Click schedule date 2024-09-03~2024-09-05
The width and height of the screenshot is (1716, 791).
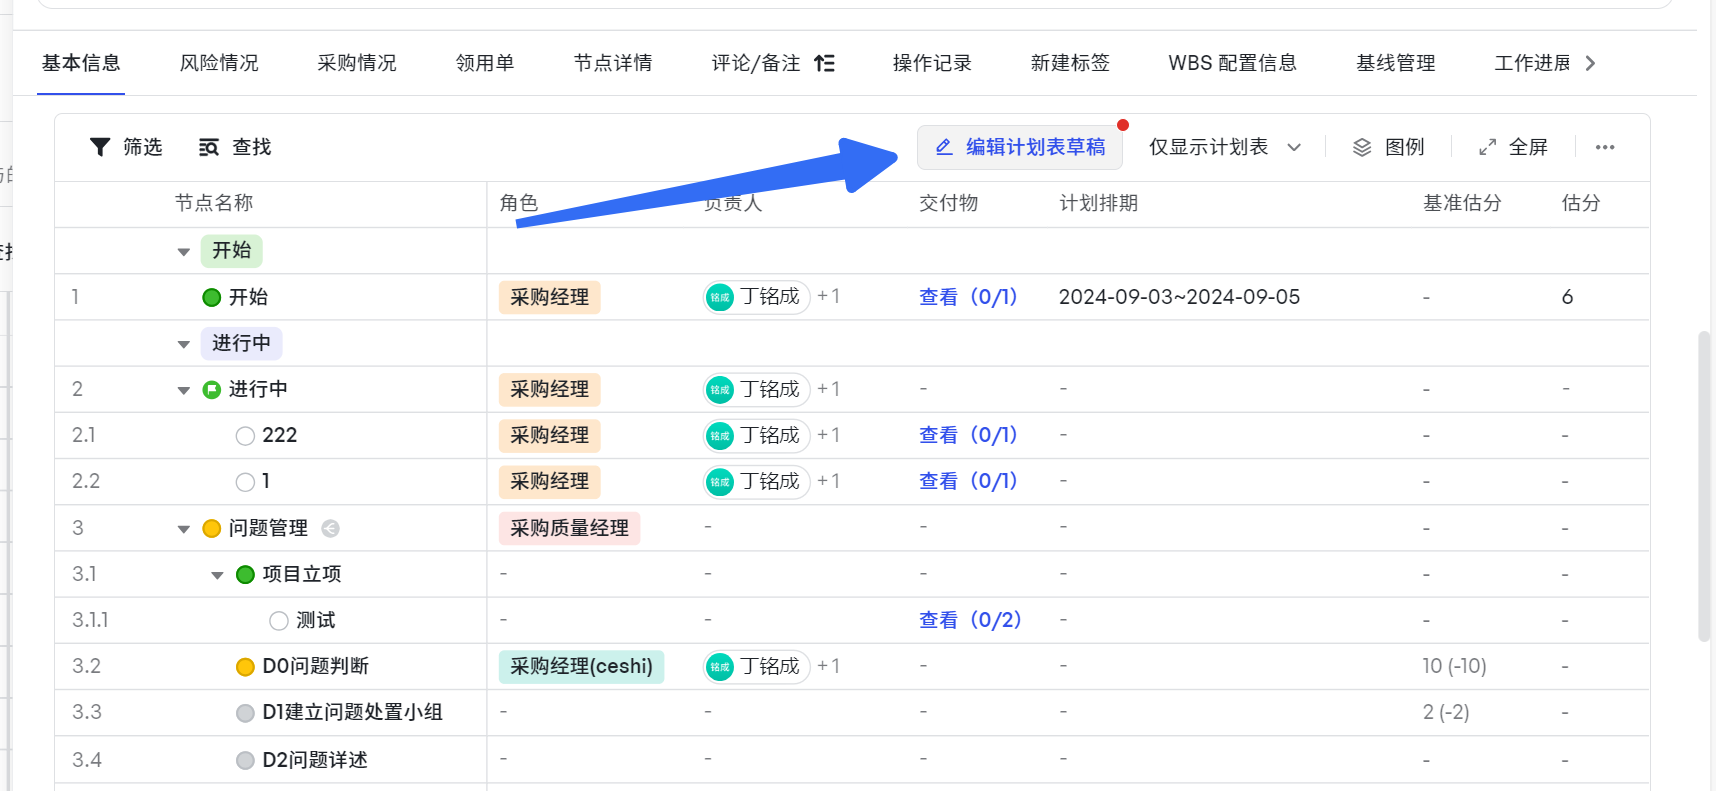[1179, 297]
